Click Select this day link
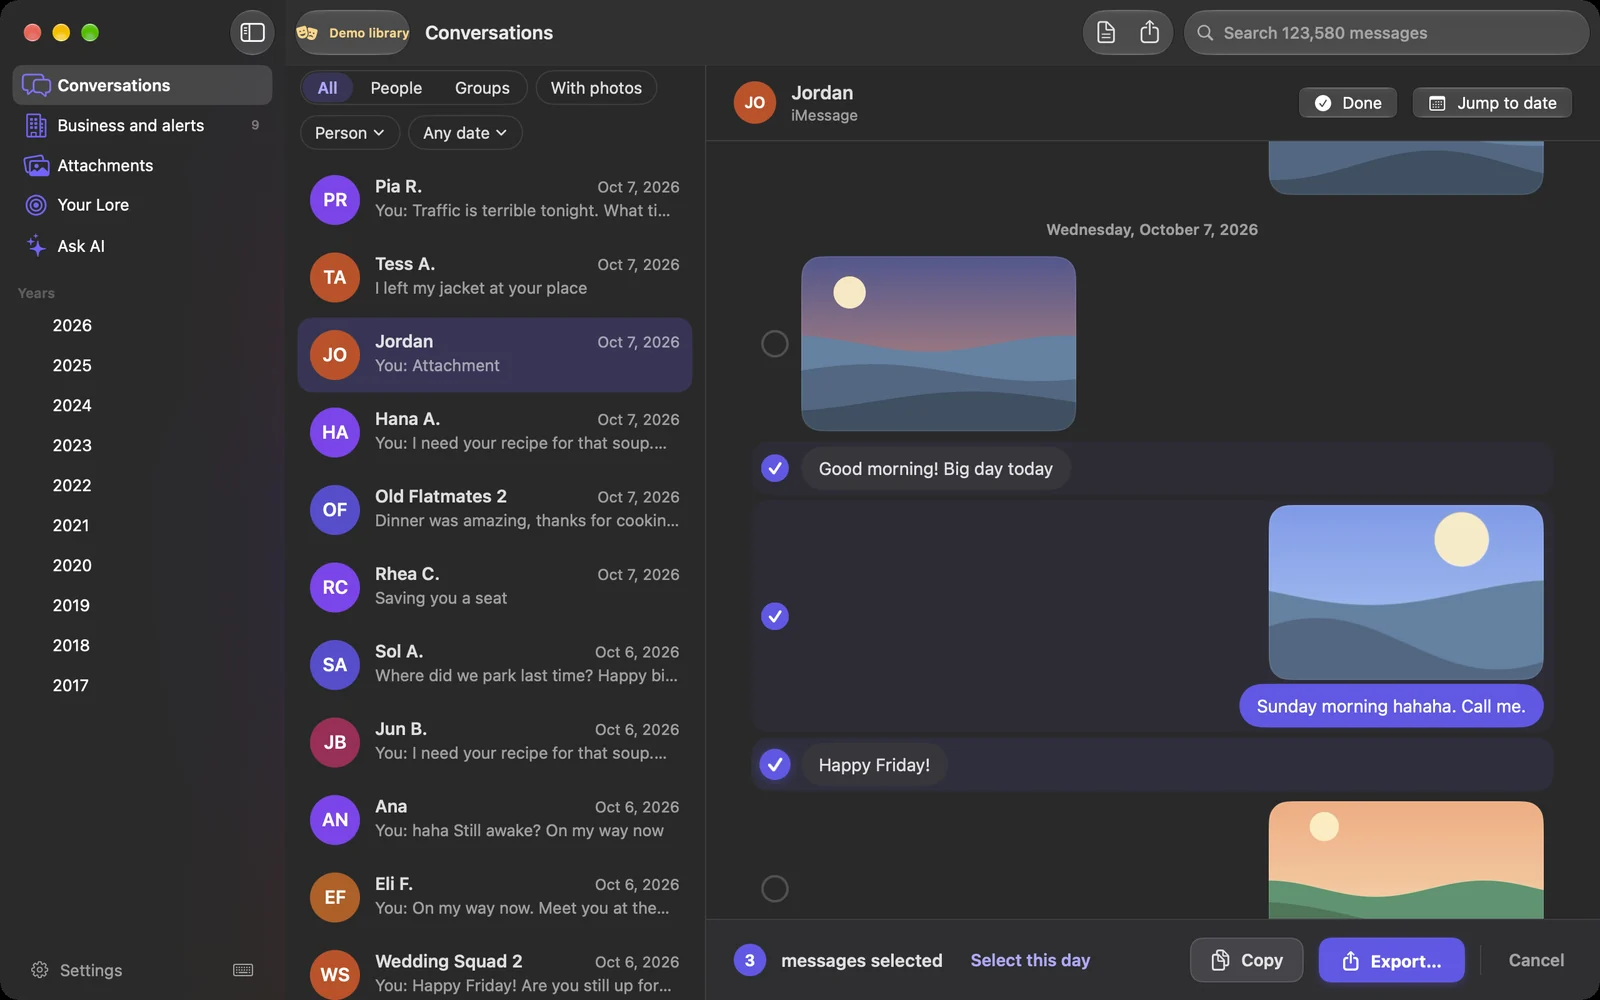The image size is (1600, 1000). (x=1030, y=960)
